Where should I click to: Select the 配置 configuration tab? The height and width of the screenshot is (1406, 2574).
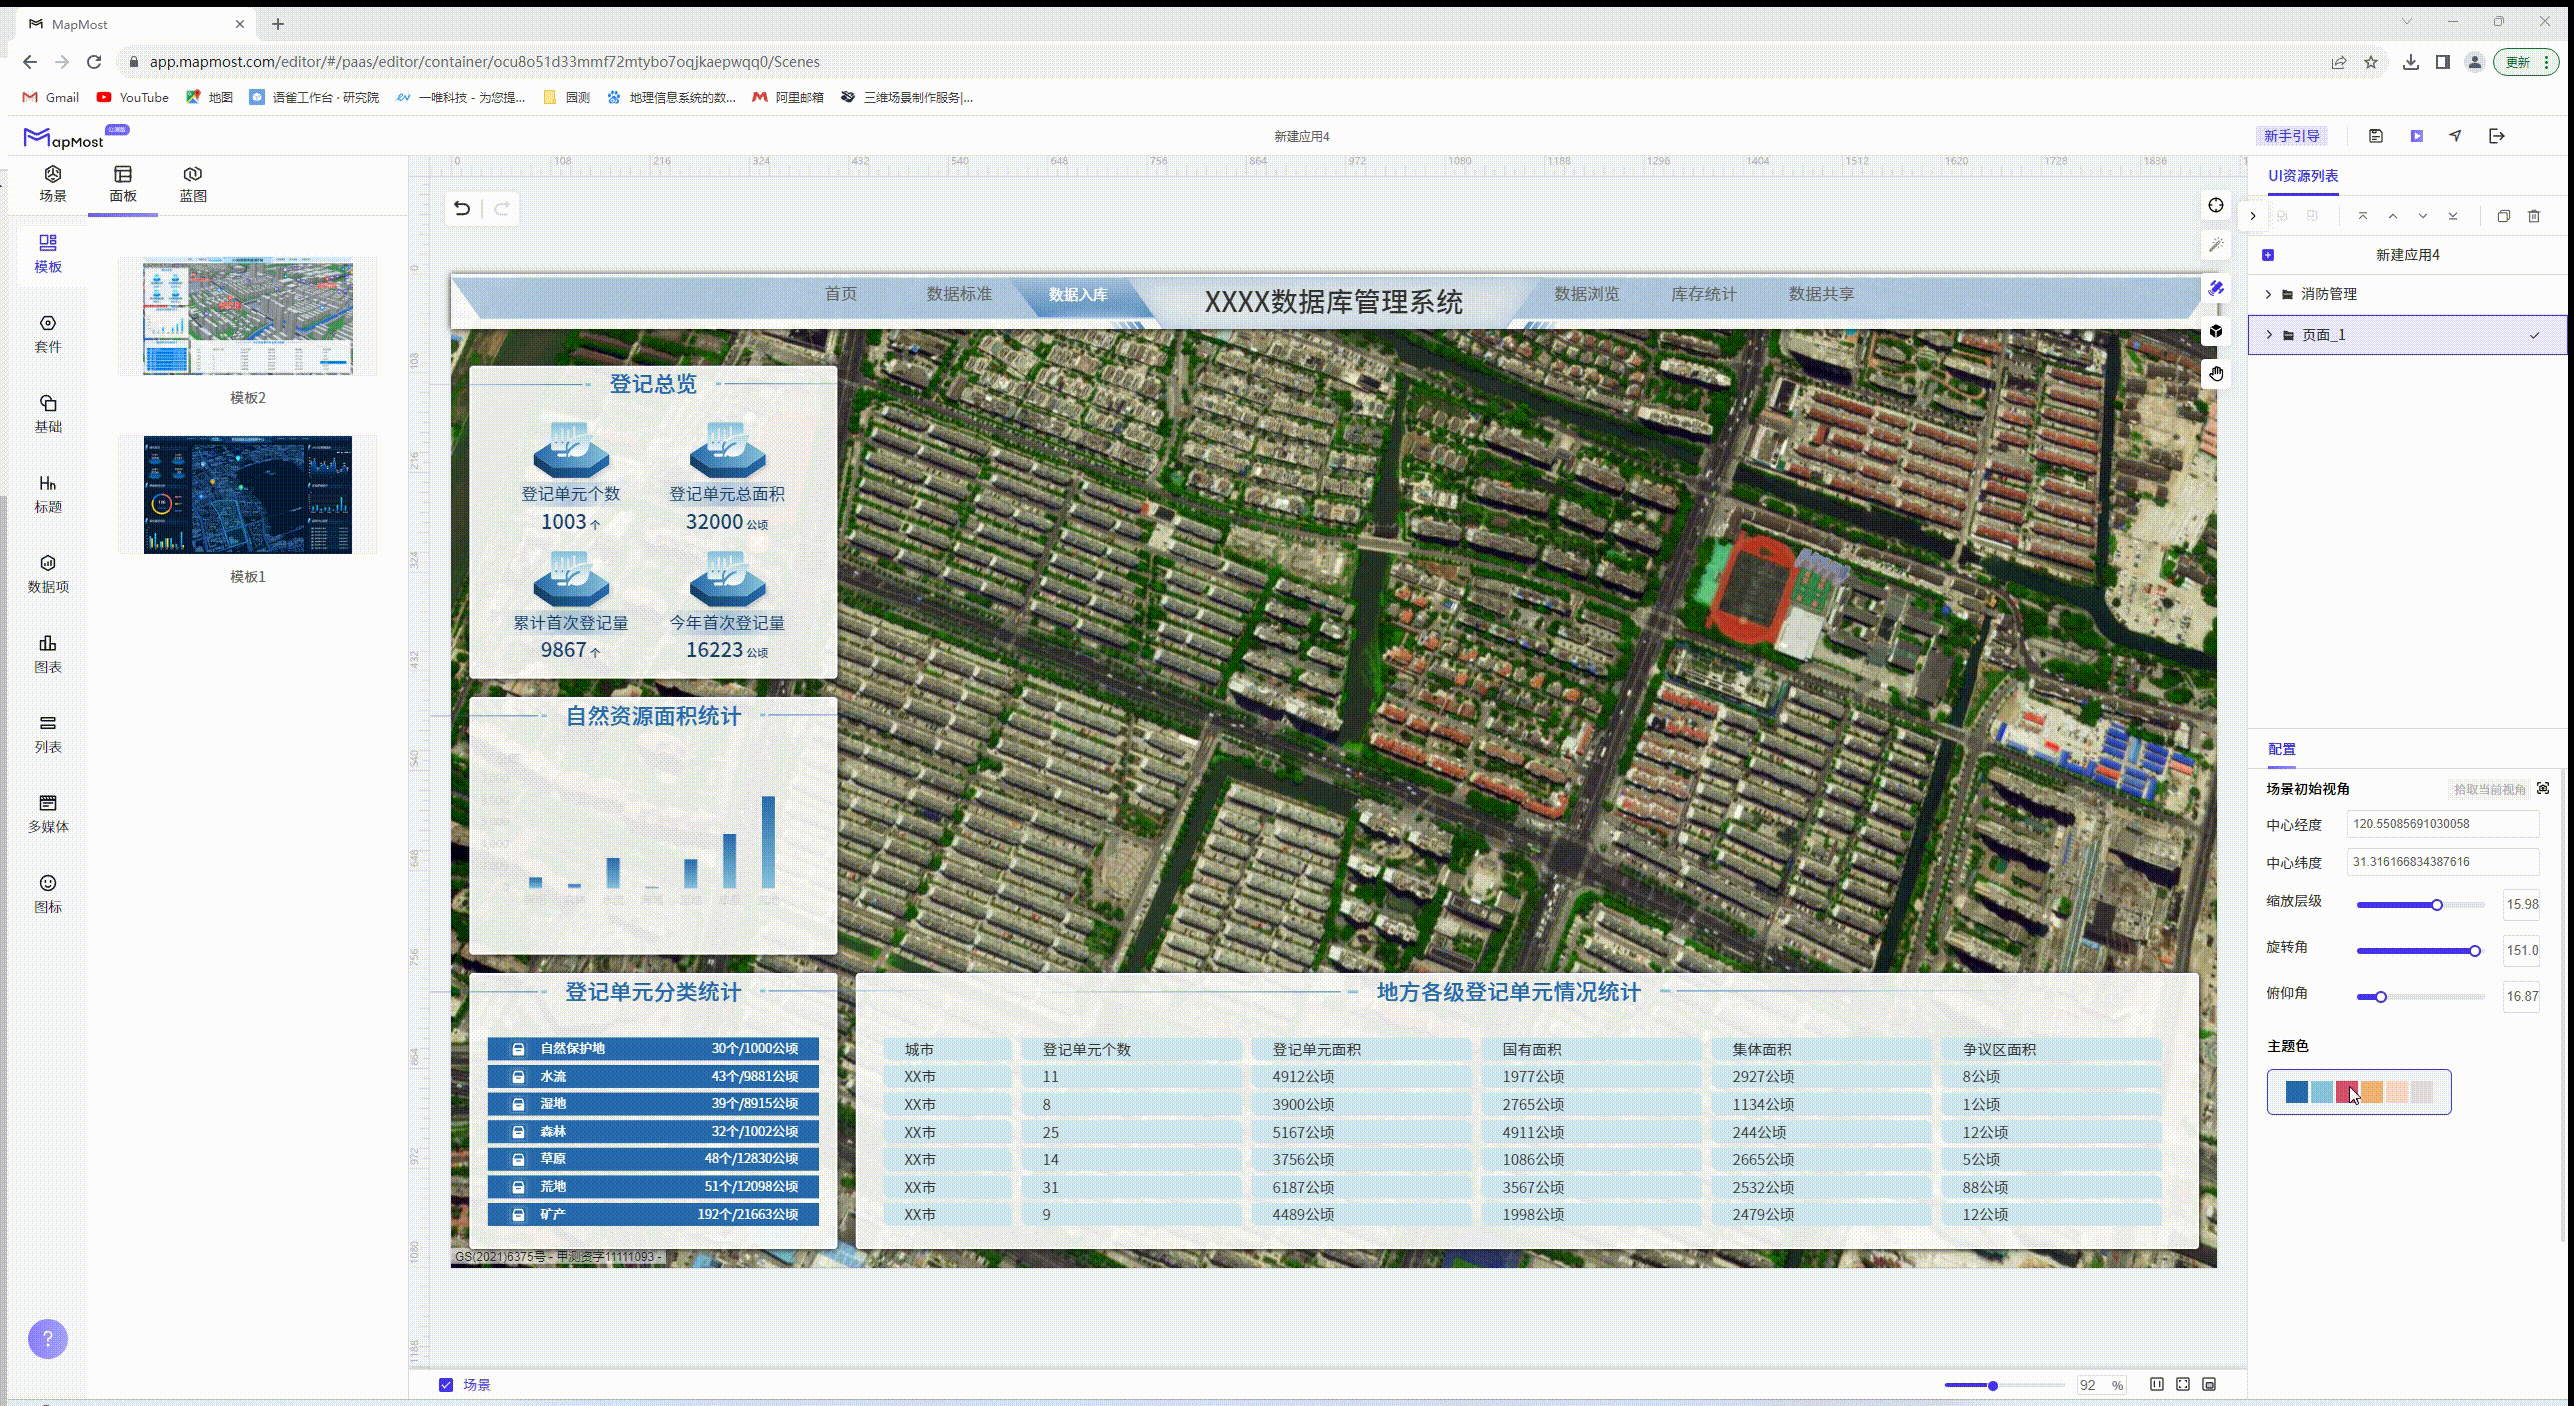[2282, 749]
